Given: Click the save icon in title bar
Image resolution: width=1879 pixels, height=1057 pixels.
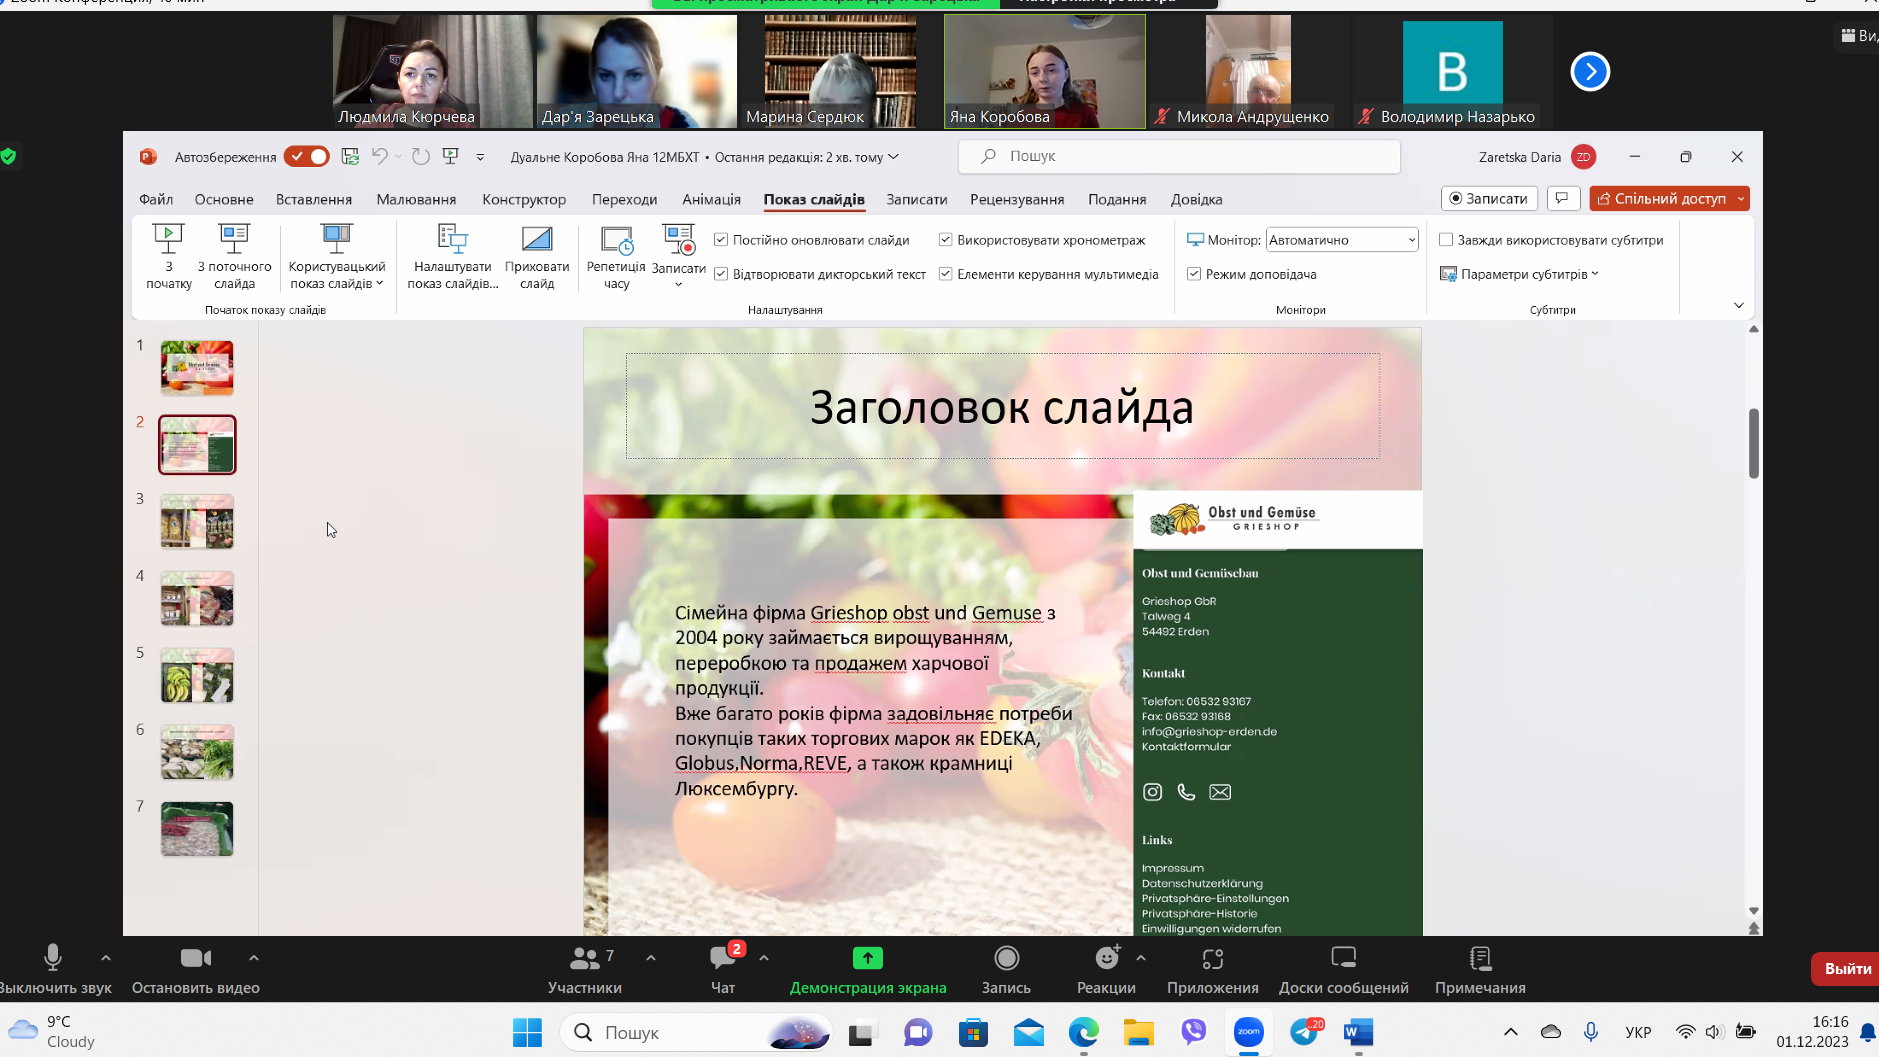Looking at the screenshot, I should [x=350, y=156].
